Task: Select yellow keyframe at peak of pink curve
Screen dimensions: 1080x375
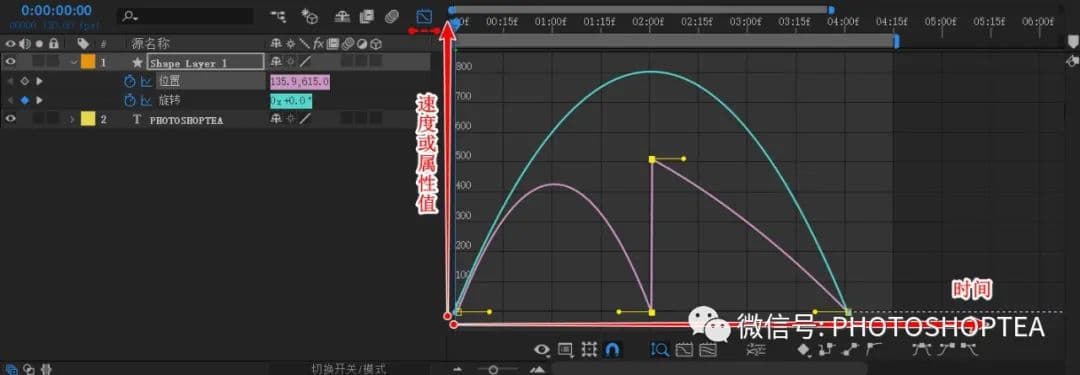Action: click(652, 159)
